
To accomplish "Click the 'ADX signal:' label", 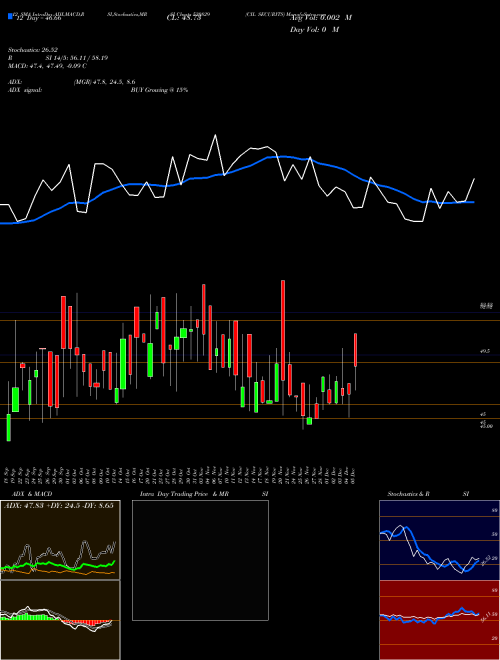I will click(25, 90).
